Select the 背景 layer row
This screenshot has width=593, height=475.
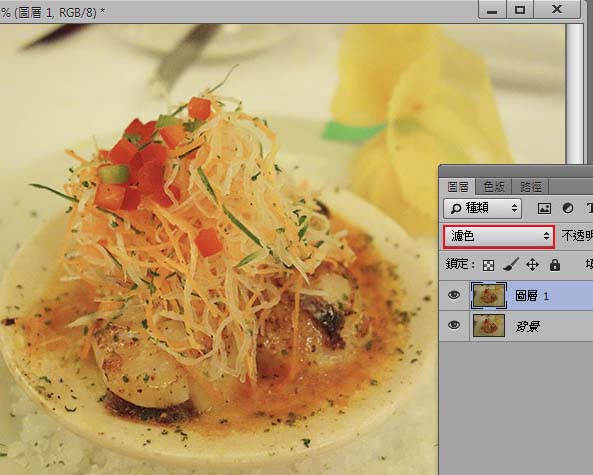(516, 326)
